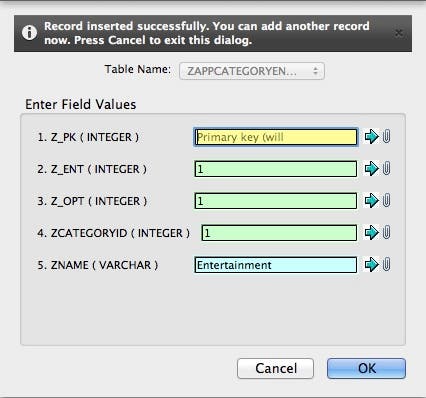Click the paperclip icon for Z_OPT row
426x398 pixels.
pos(386,200)
